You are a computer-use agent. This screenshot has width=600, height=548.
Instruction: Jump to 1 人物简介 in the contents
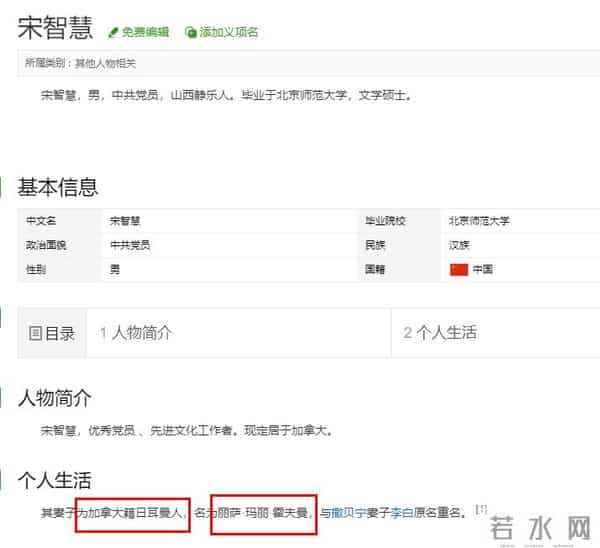pyautogui.click(x=136, y=333)
